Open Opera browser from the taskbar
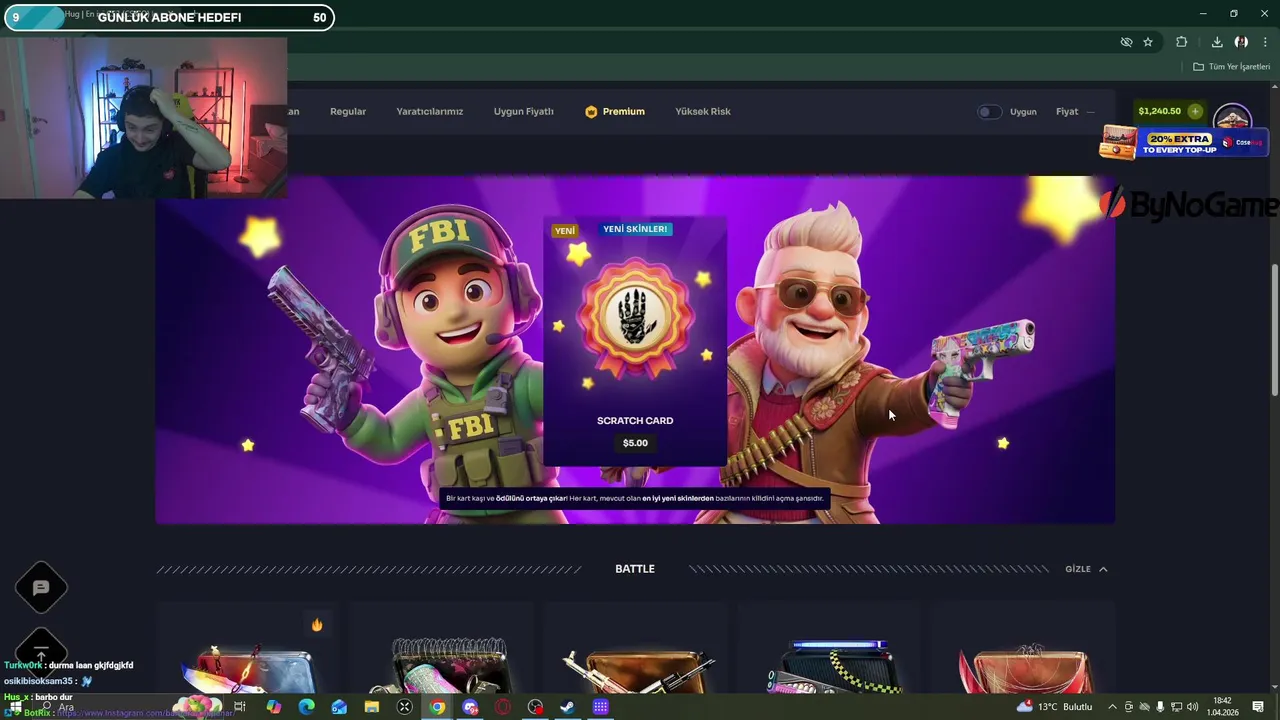 tap(503, 707)
